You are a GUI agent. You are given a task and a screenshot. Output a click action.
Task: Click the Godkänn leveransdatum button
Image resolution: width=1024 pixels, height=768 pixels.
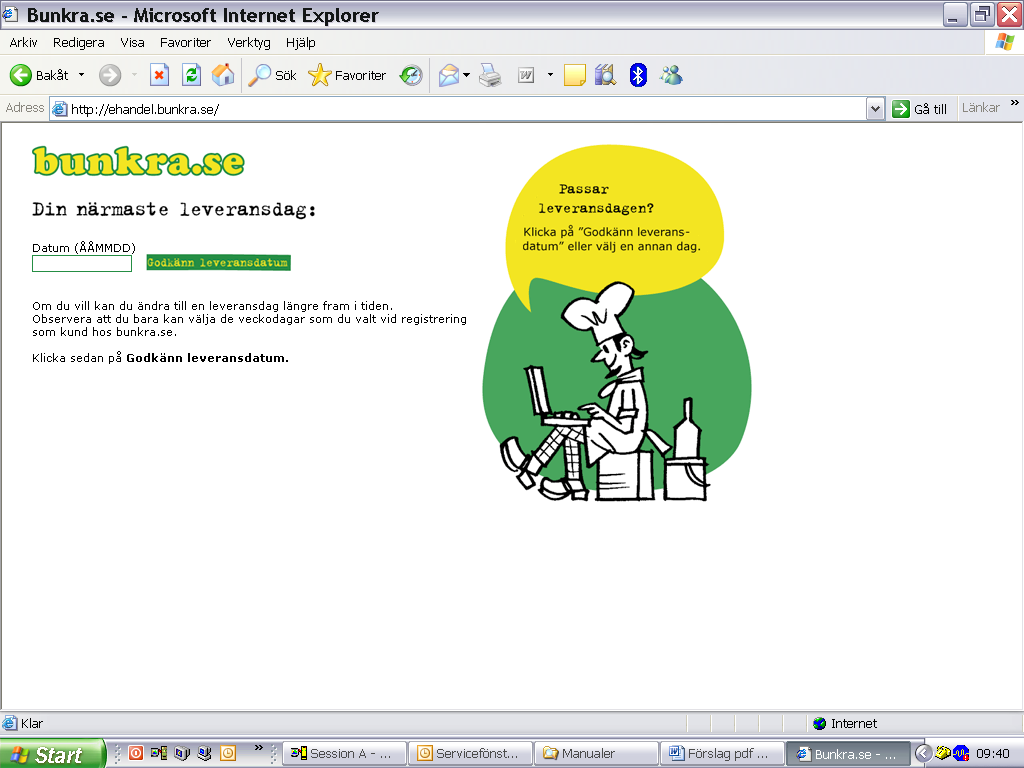218,263
